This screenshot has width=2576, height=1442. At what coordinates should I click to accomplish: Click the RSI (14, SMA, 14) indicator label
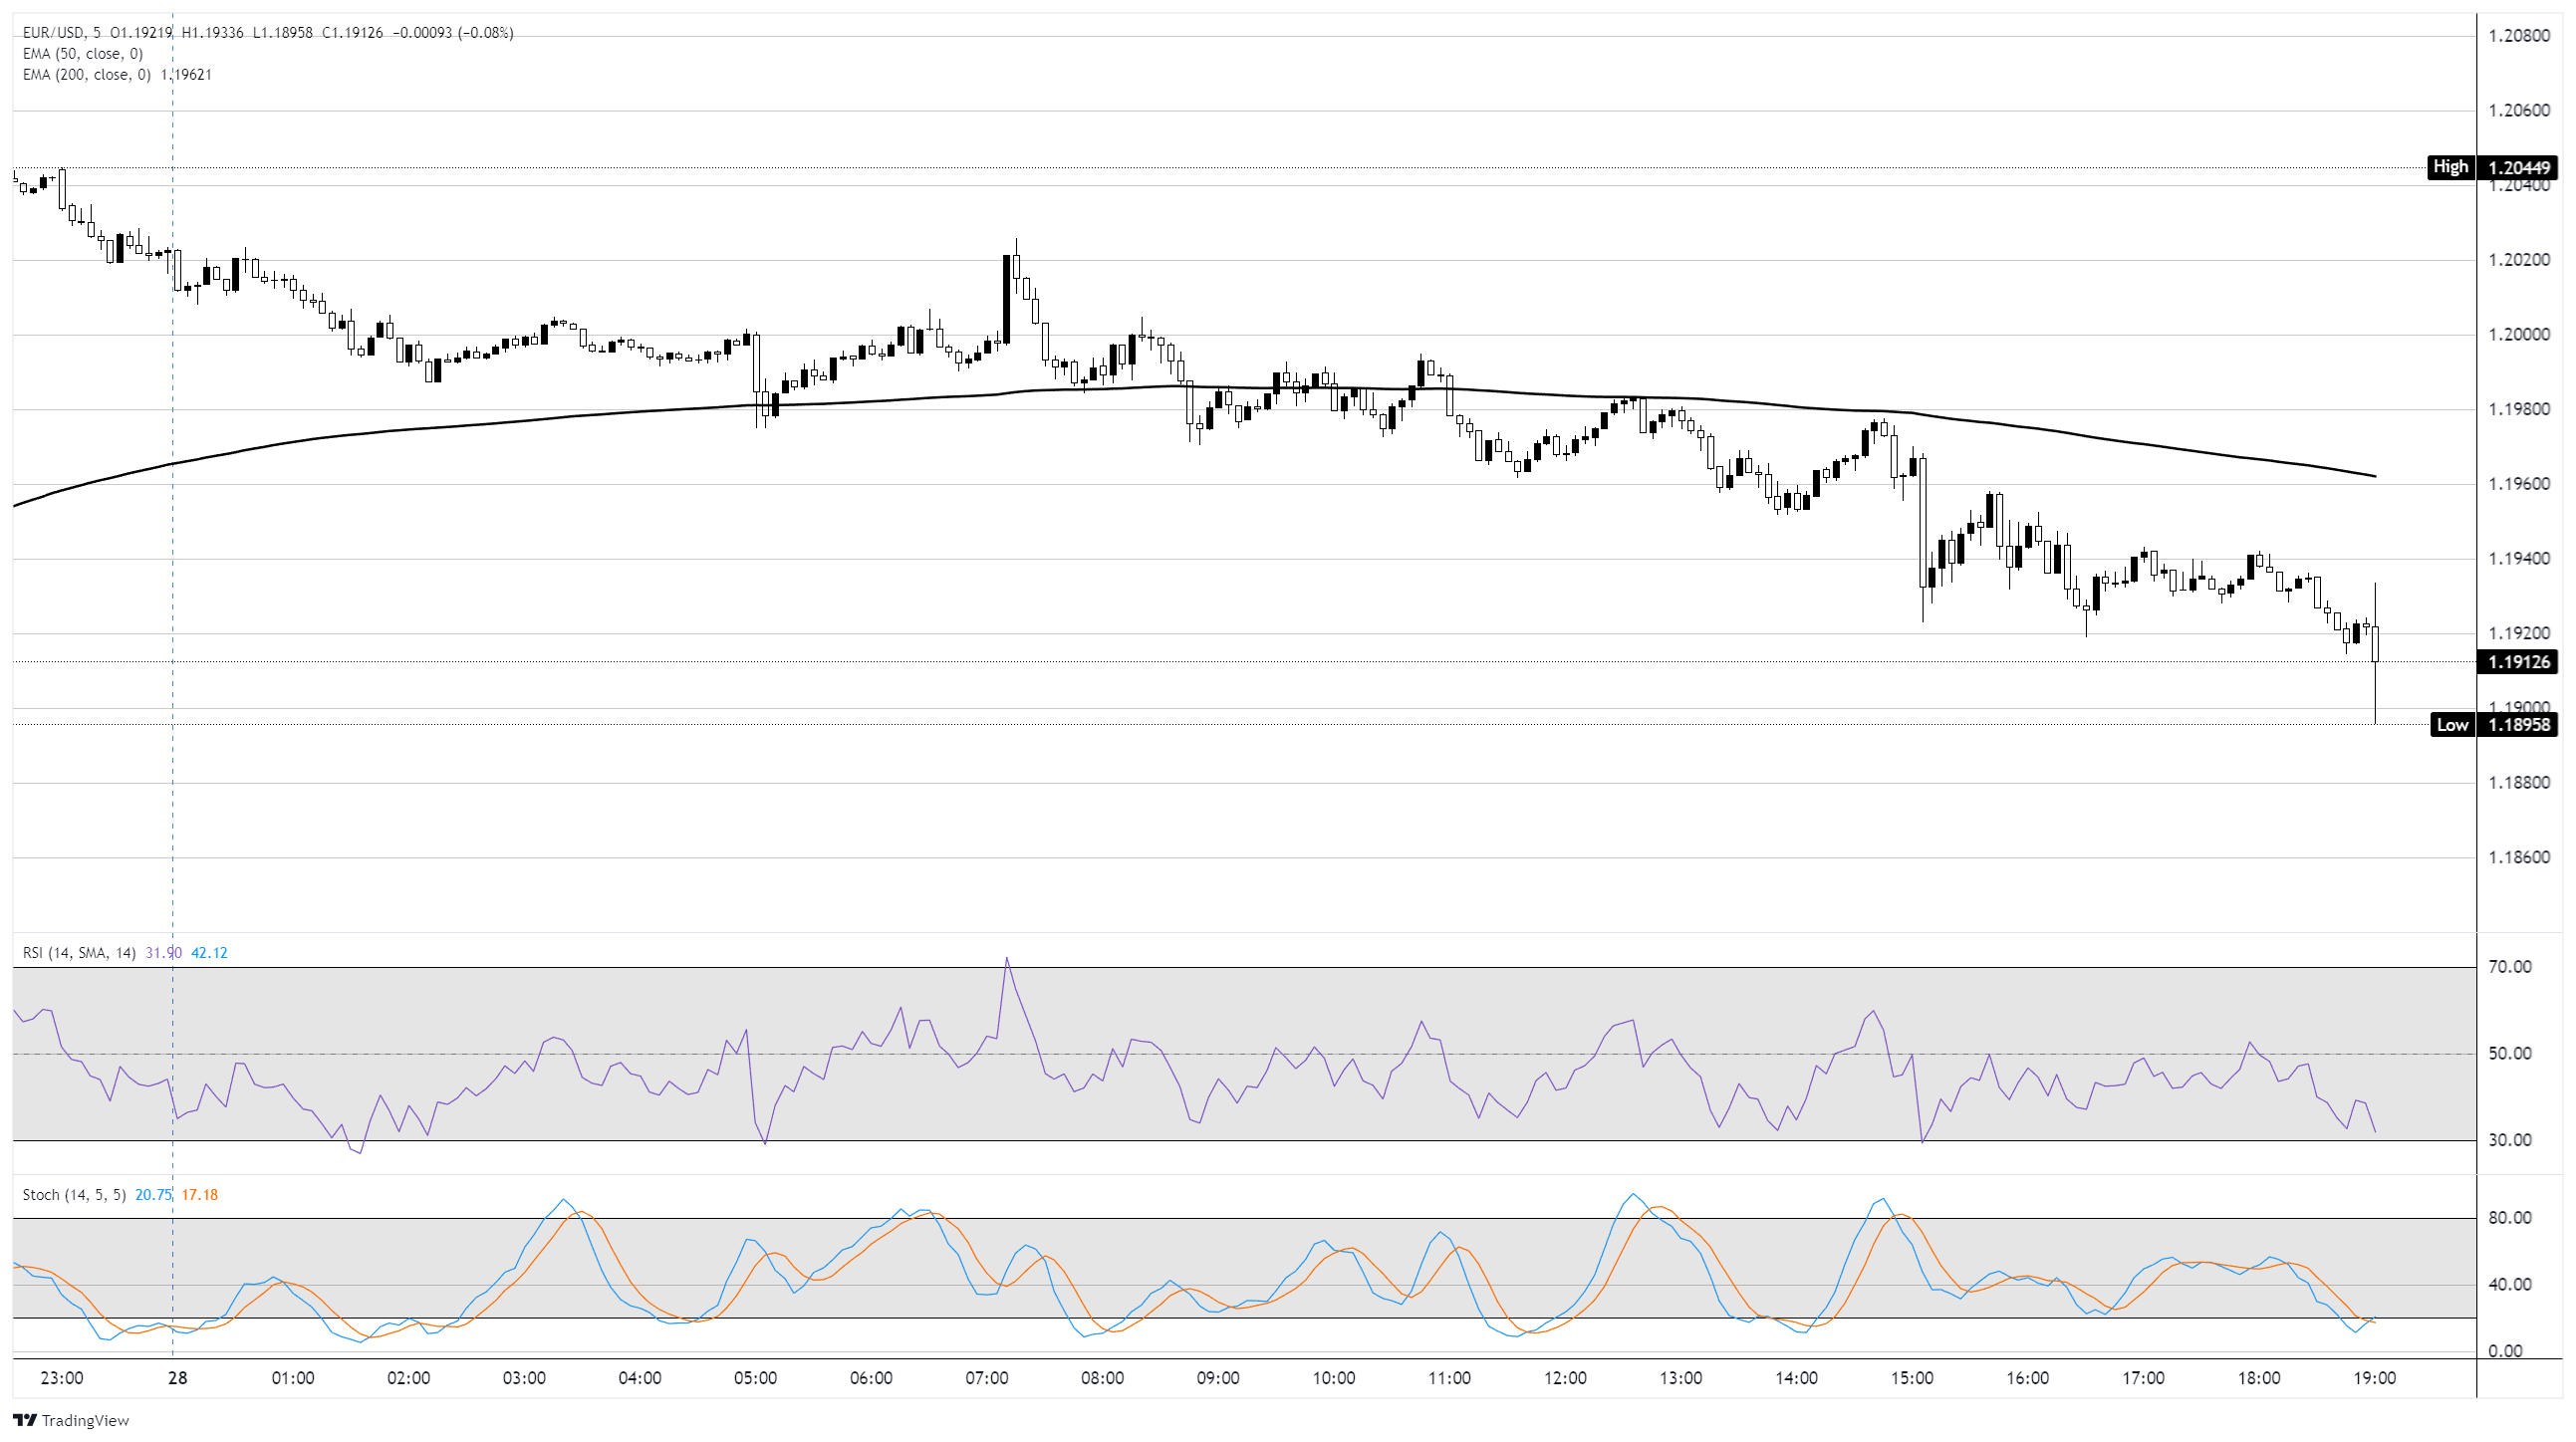tap(79, 953)
